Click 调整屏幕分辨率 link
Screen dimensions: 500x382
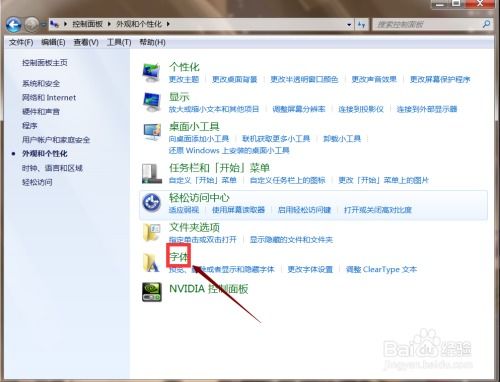[299, 109]
